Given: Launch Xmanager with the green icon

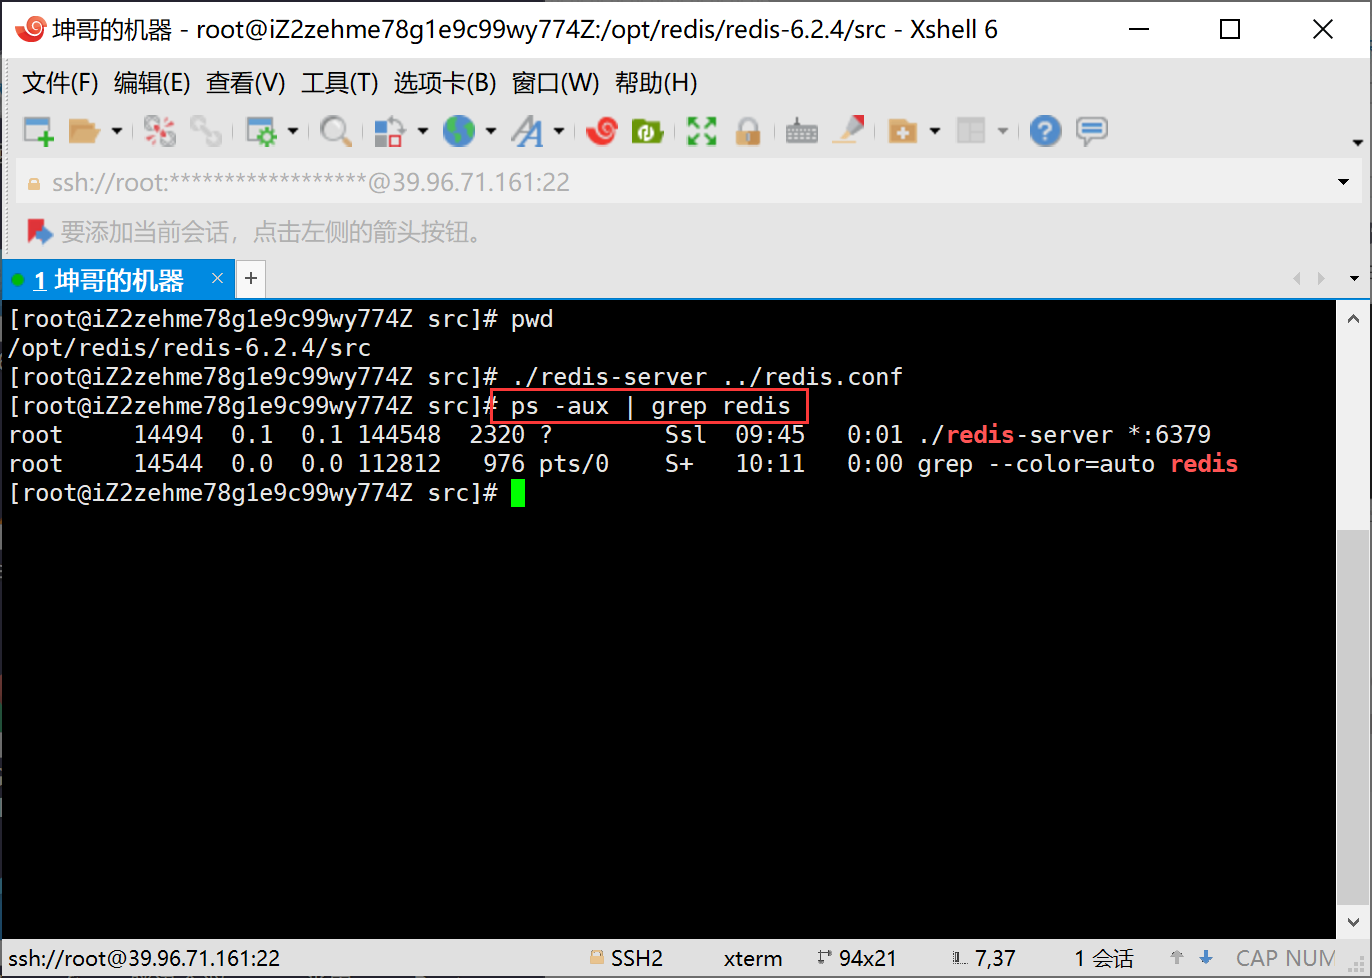Looking at the screenshot, I should click(x=647, y=131).
